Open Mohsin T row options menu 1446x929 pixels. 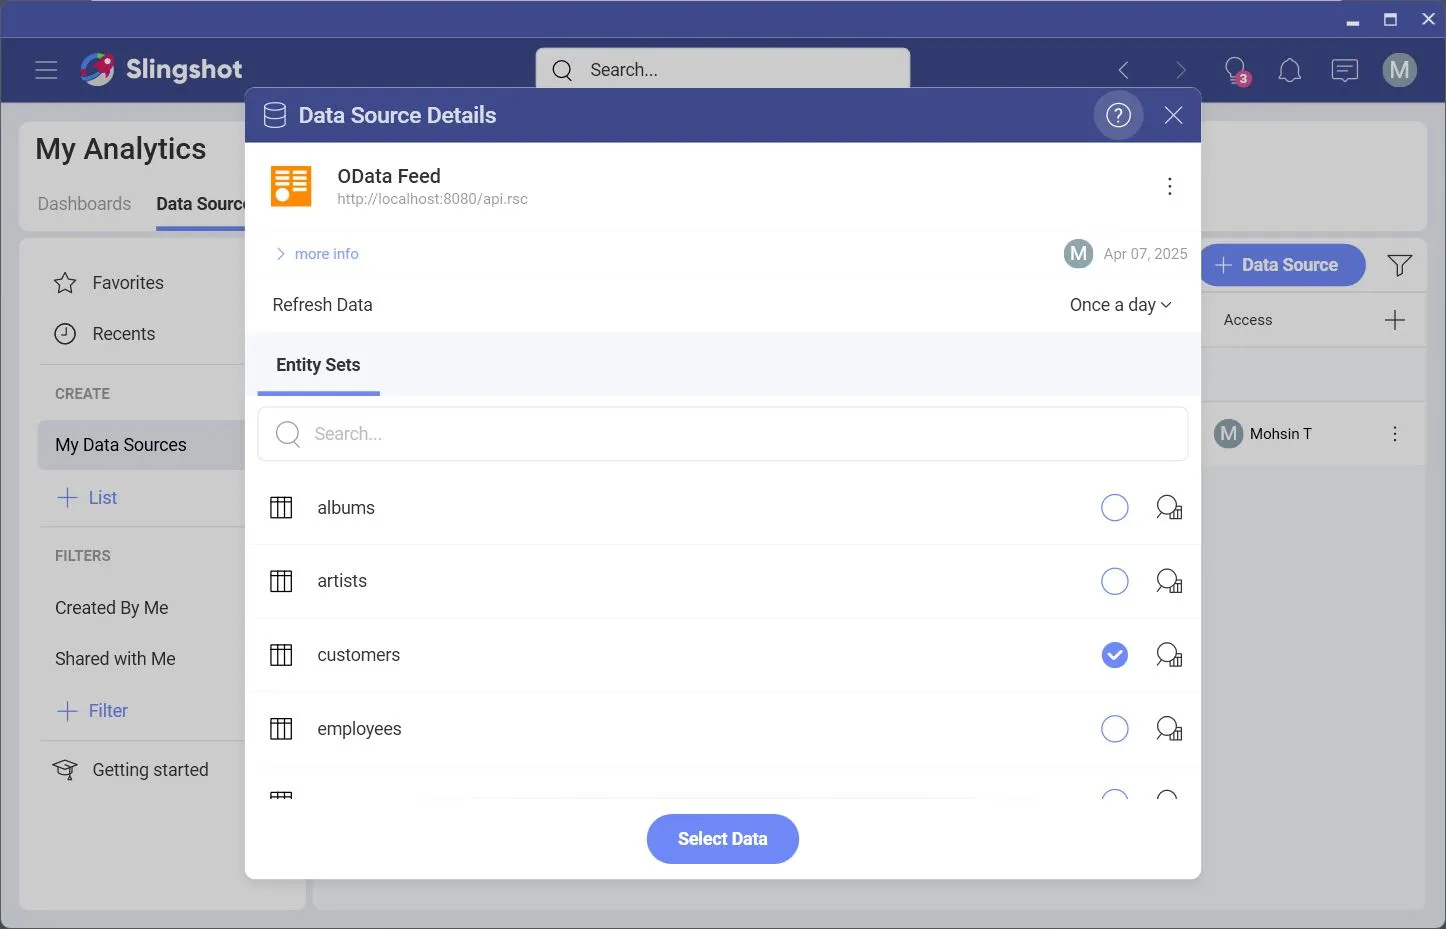(x=1394, y=434)
